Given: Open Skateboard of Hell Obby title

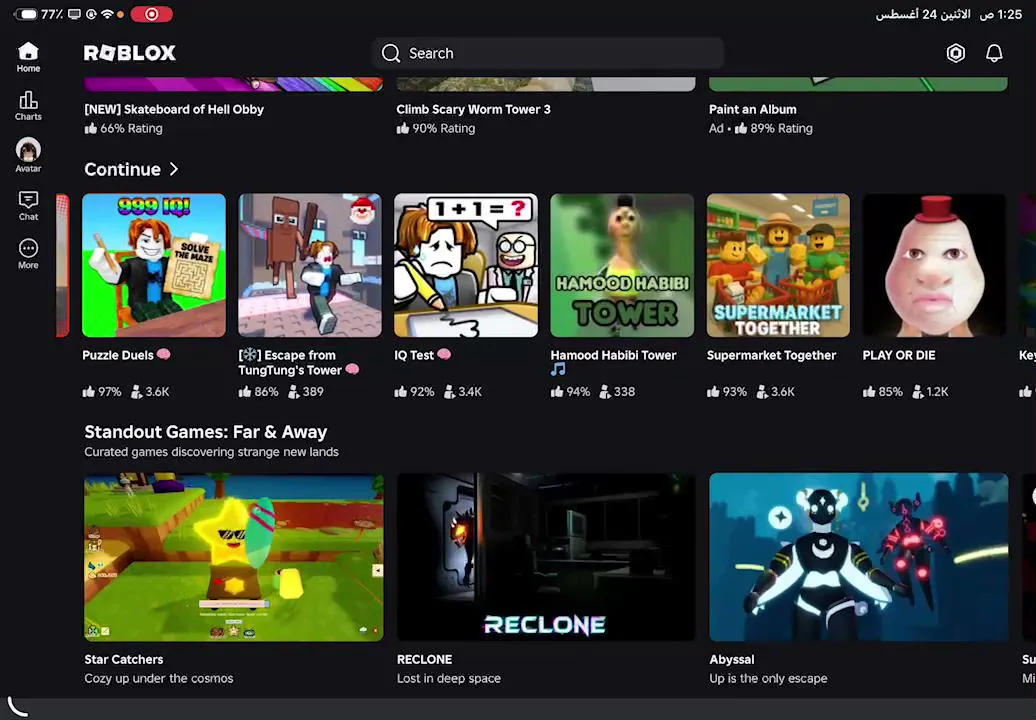Looking at the screenshot, I should coord(174,110).
